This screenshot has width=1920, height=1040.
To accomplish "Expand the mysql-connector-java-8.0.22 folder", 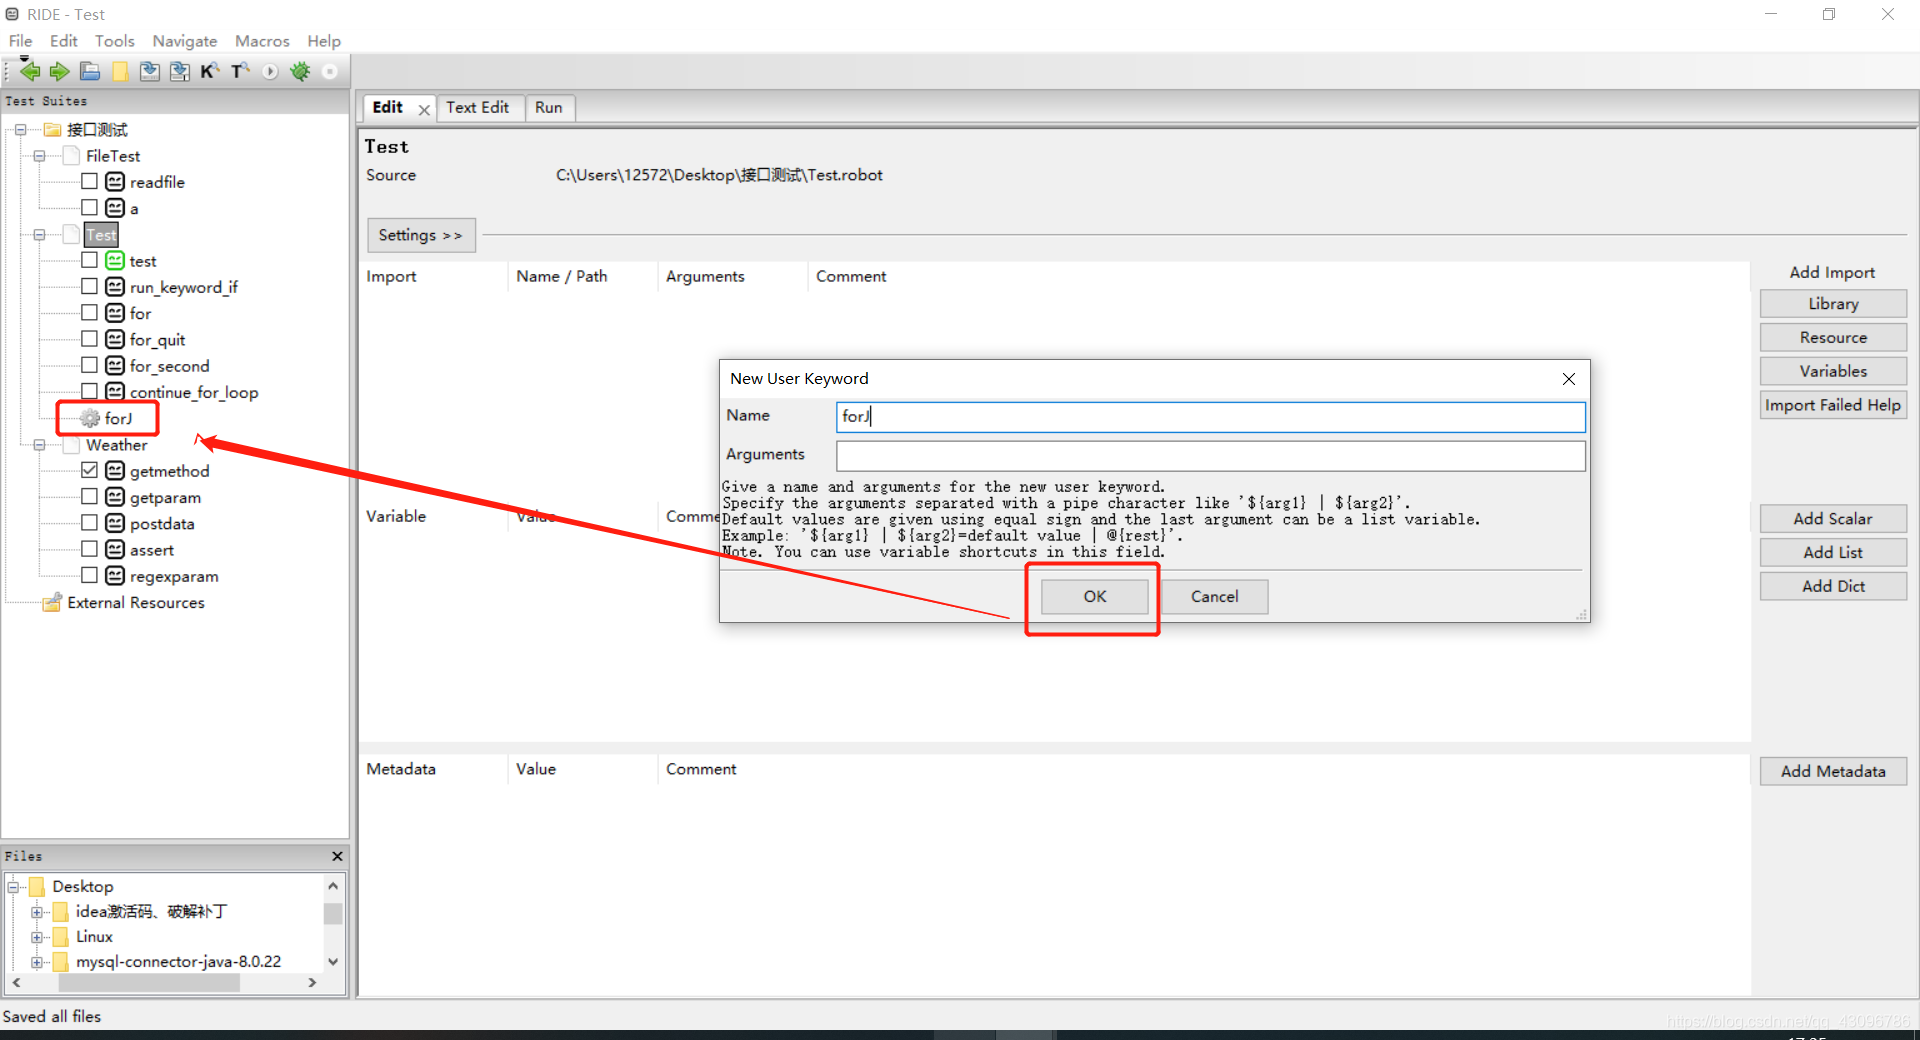I will (x=37, y=961).
